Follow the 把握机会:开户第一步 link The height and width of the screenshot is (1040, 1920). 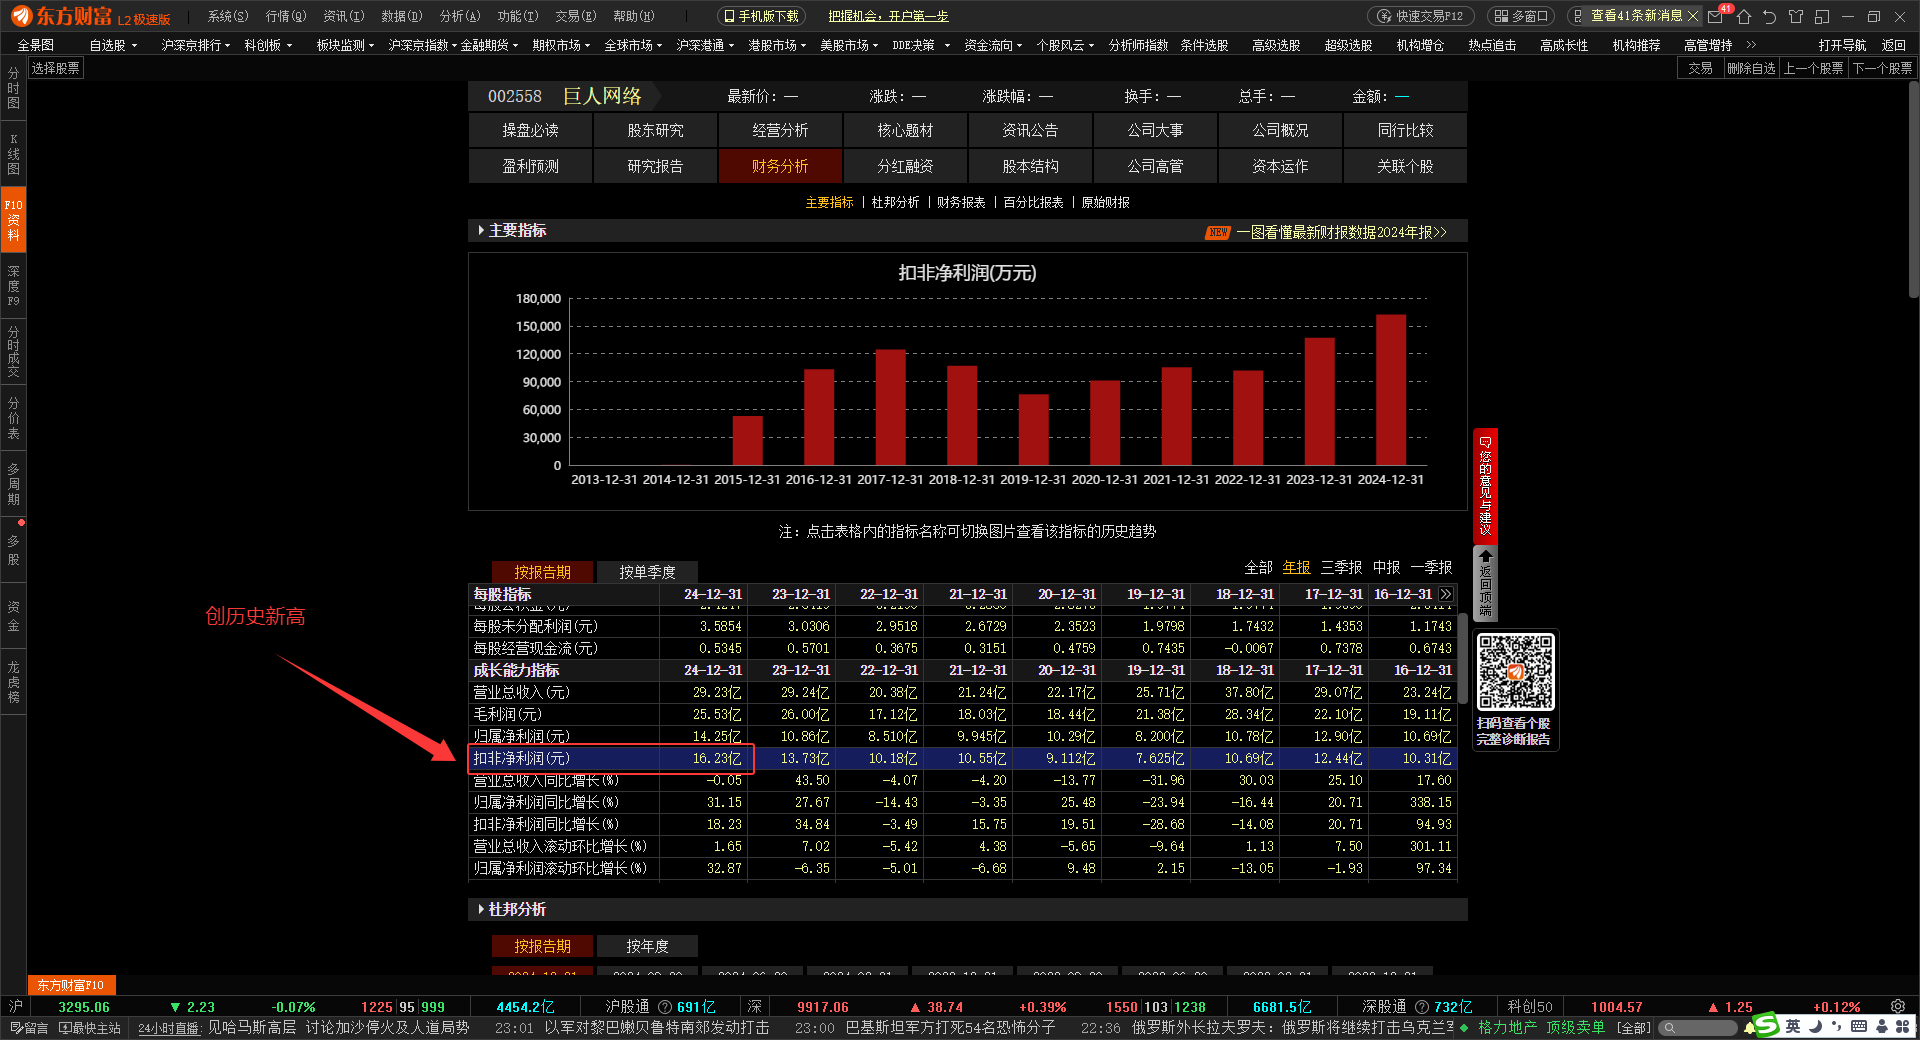click(x=888, y=16)
